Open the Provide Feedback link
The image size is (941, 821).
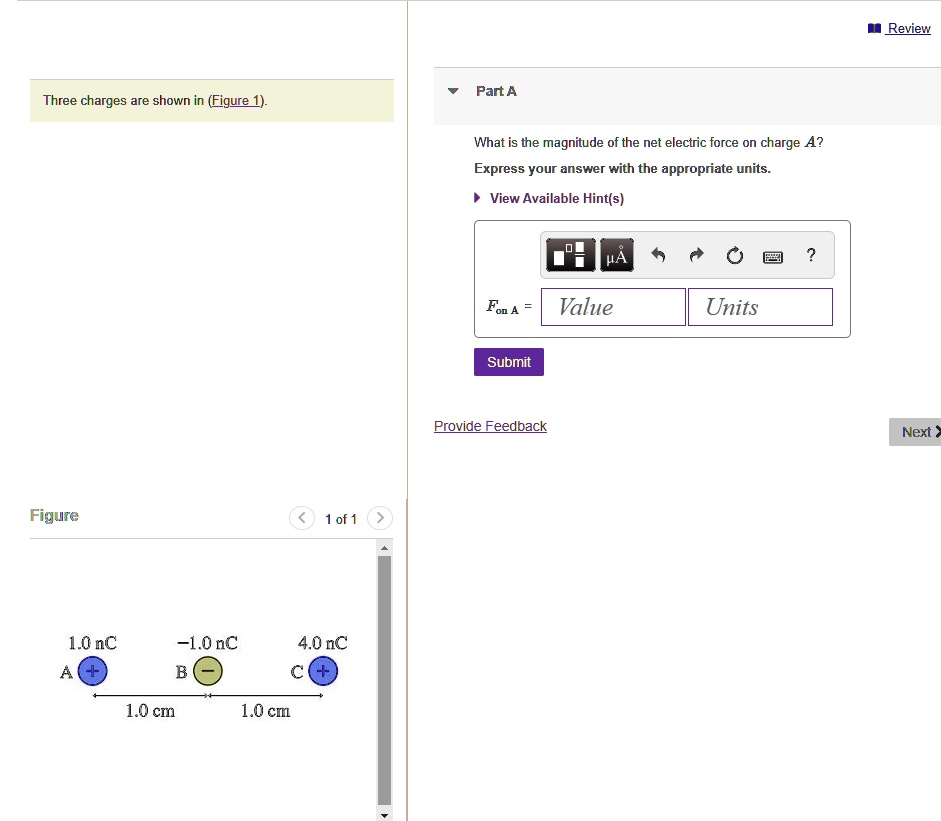pyautogui.click(x=490, y=425)
